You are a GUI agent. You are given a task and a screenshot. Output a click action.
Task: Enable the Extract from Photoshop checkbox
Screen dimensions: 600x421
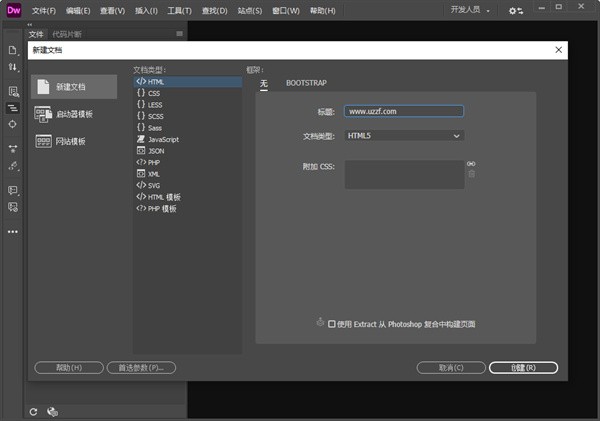pyautogui.click(x=332, y=324)
